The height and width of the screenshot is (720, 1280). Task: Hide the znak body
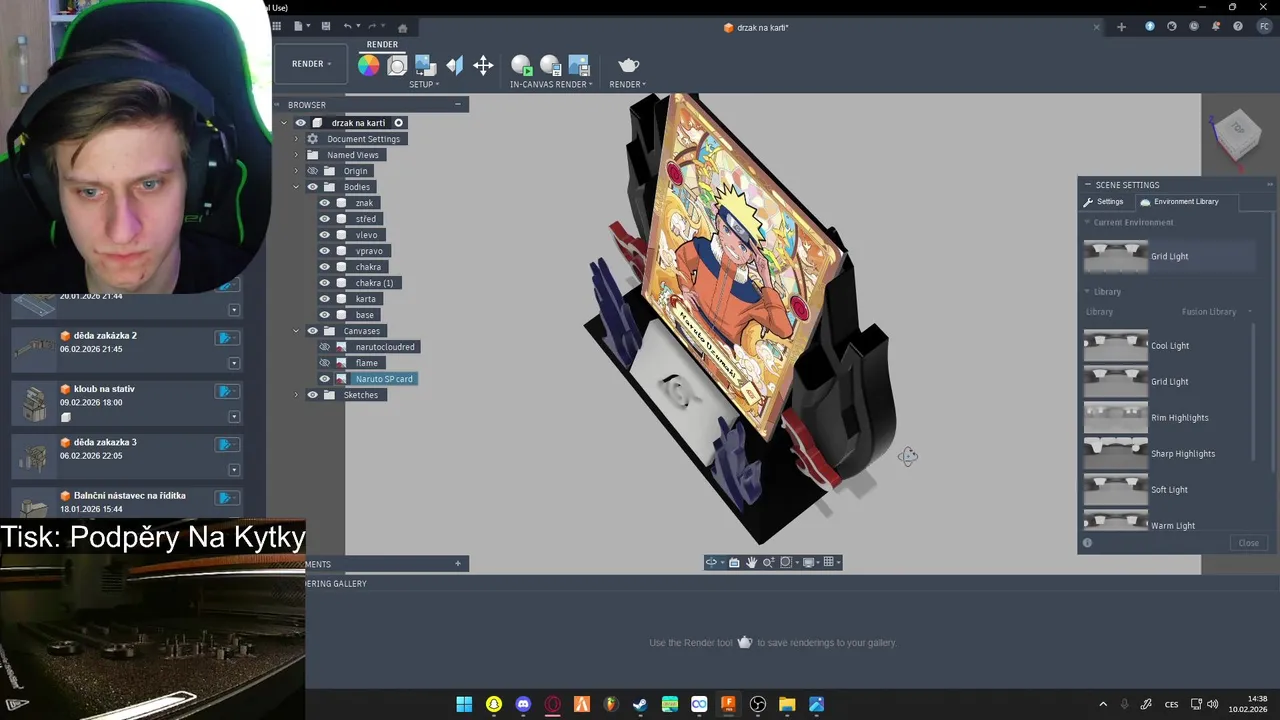point(324,203)
